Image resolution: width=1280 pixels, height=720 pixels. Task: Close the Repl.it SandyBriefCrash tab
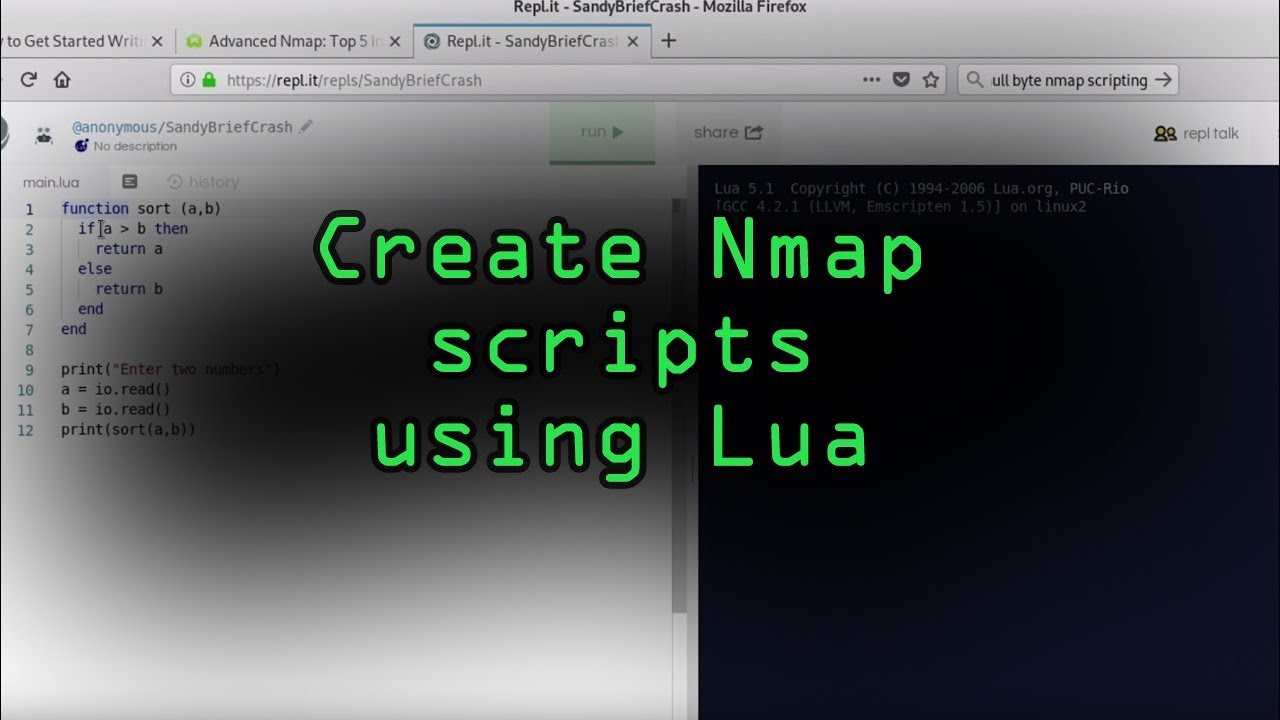pyautogui.click(x=633, y=41)
